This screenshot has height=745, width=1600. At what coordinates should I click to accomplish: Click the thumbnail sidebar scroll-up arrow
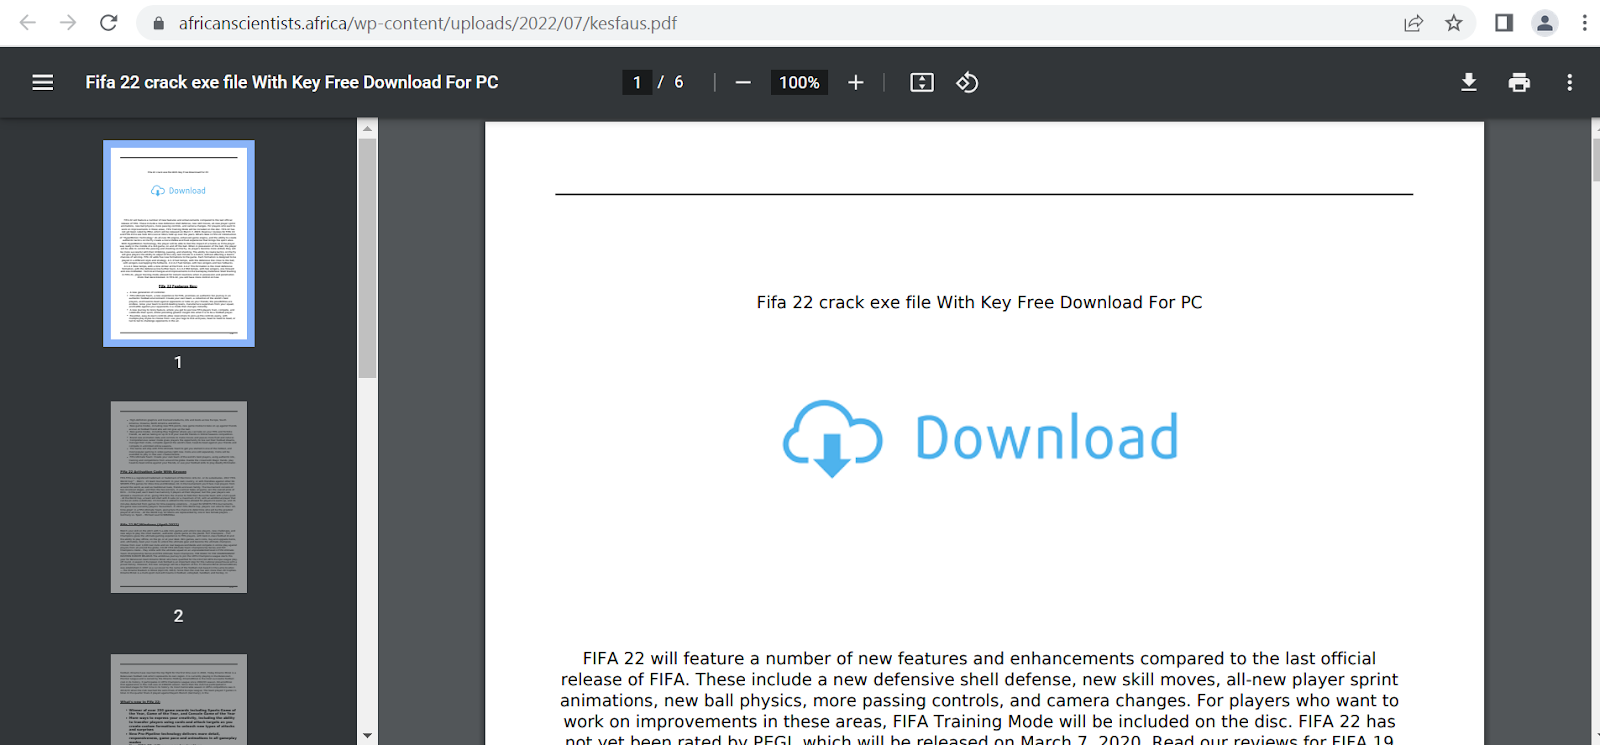(368, 128)
